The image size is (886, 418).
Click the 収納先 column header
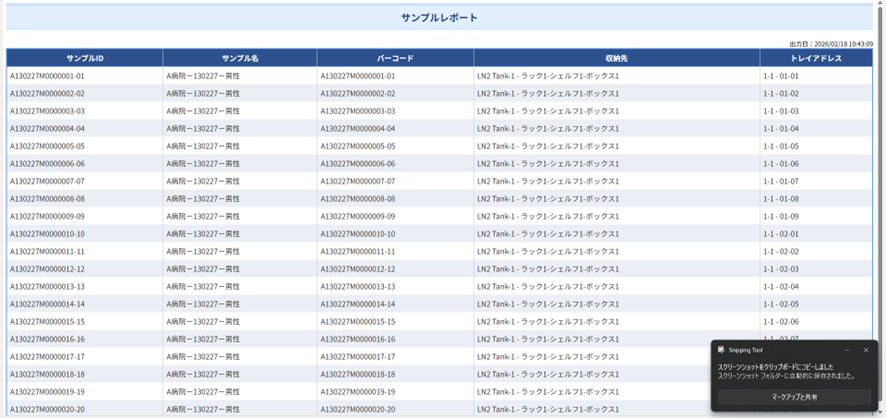click(x=616, y=58)
